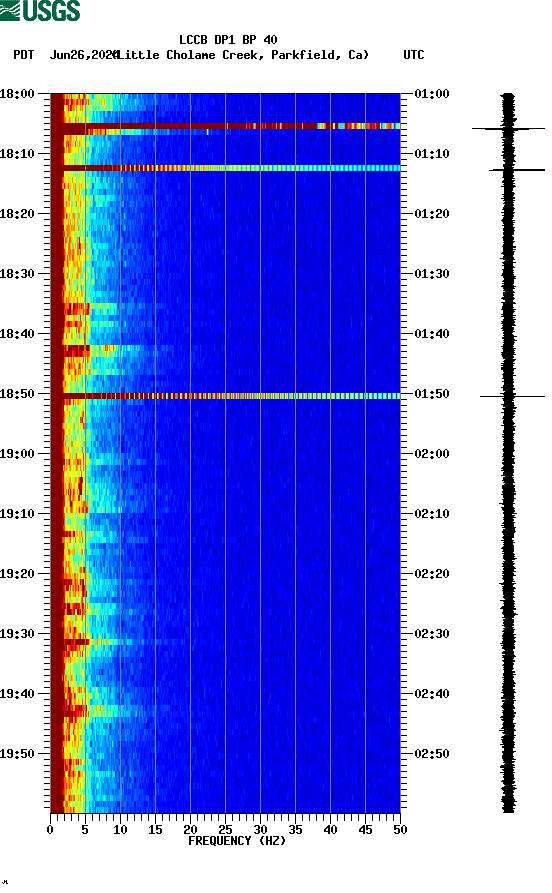Image resolution: width=552 pixels, height=893 pixels.
Task: Click the 18:00 PDT time label
Action: [x=17, y=93]
